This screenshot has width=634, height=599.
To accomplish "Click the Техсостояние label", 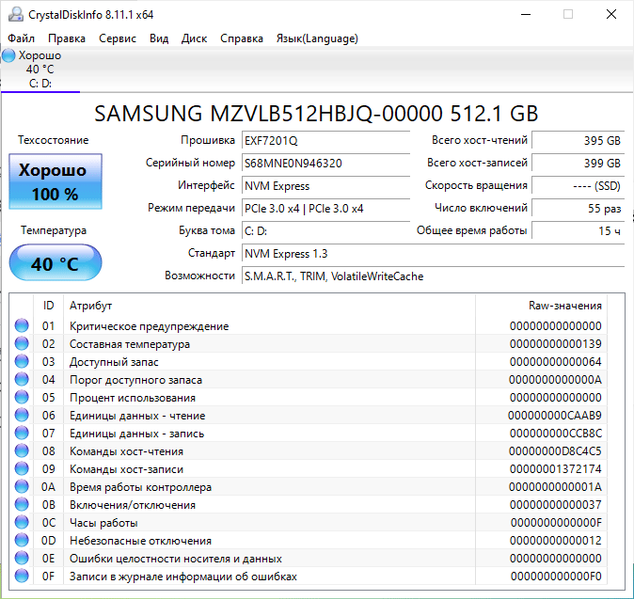I will (x=53, y=140).
